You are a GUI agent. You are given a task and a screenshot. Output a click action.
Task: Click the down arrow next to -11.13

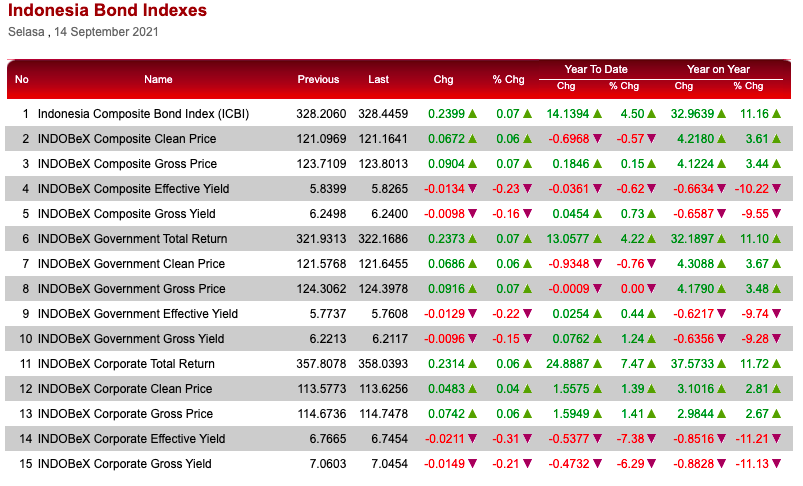776,463
